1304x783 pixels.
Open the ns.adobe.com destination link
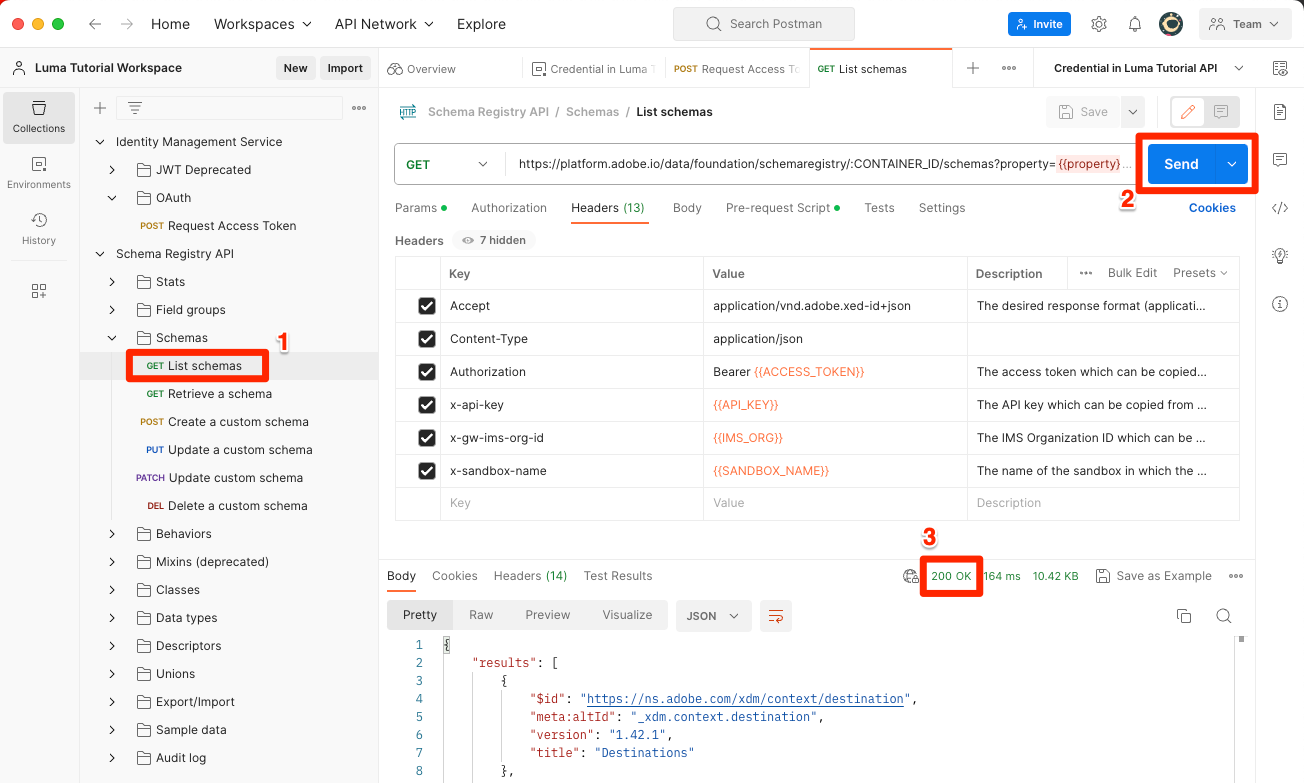click(745, 699)
